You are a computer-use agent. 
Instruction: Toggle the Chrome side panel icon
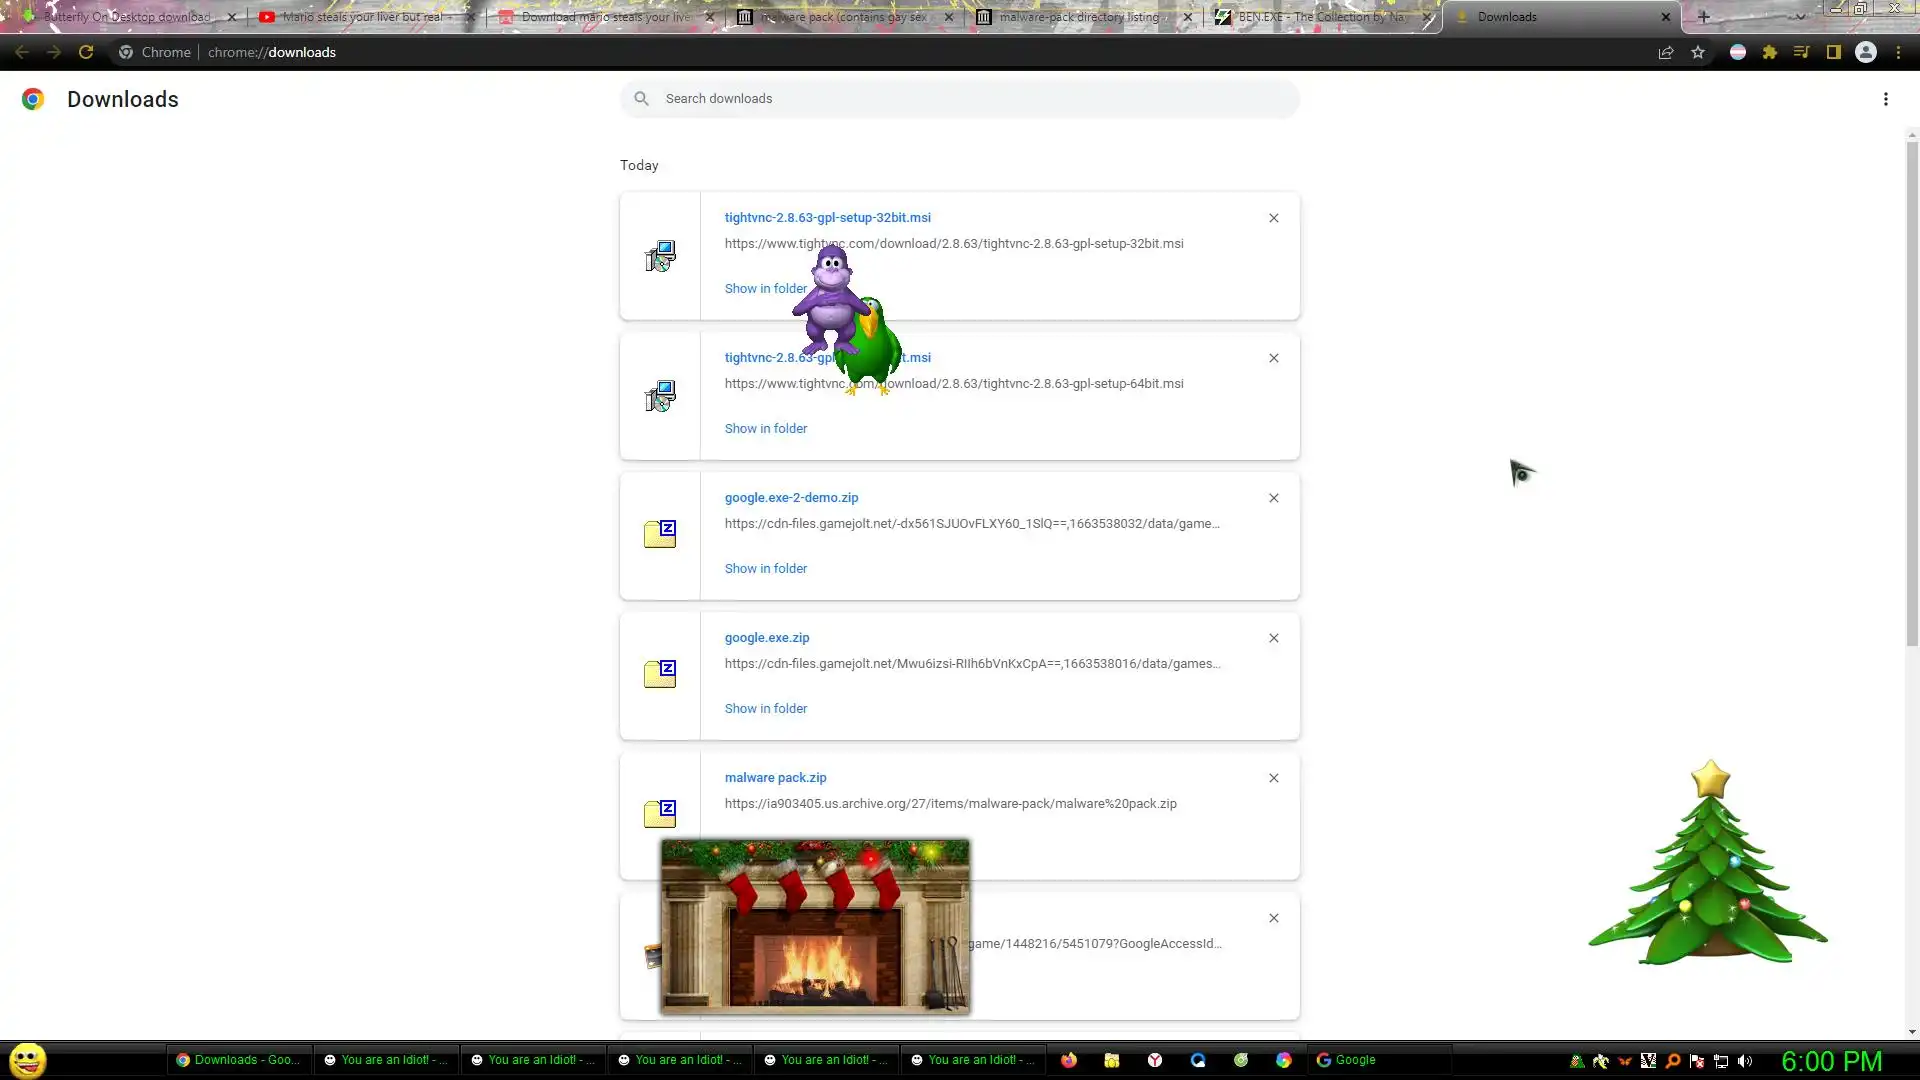pos(1834,52)
